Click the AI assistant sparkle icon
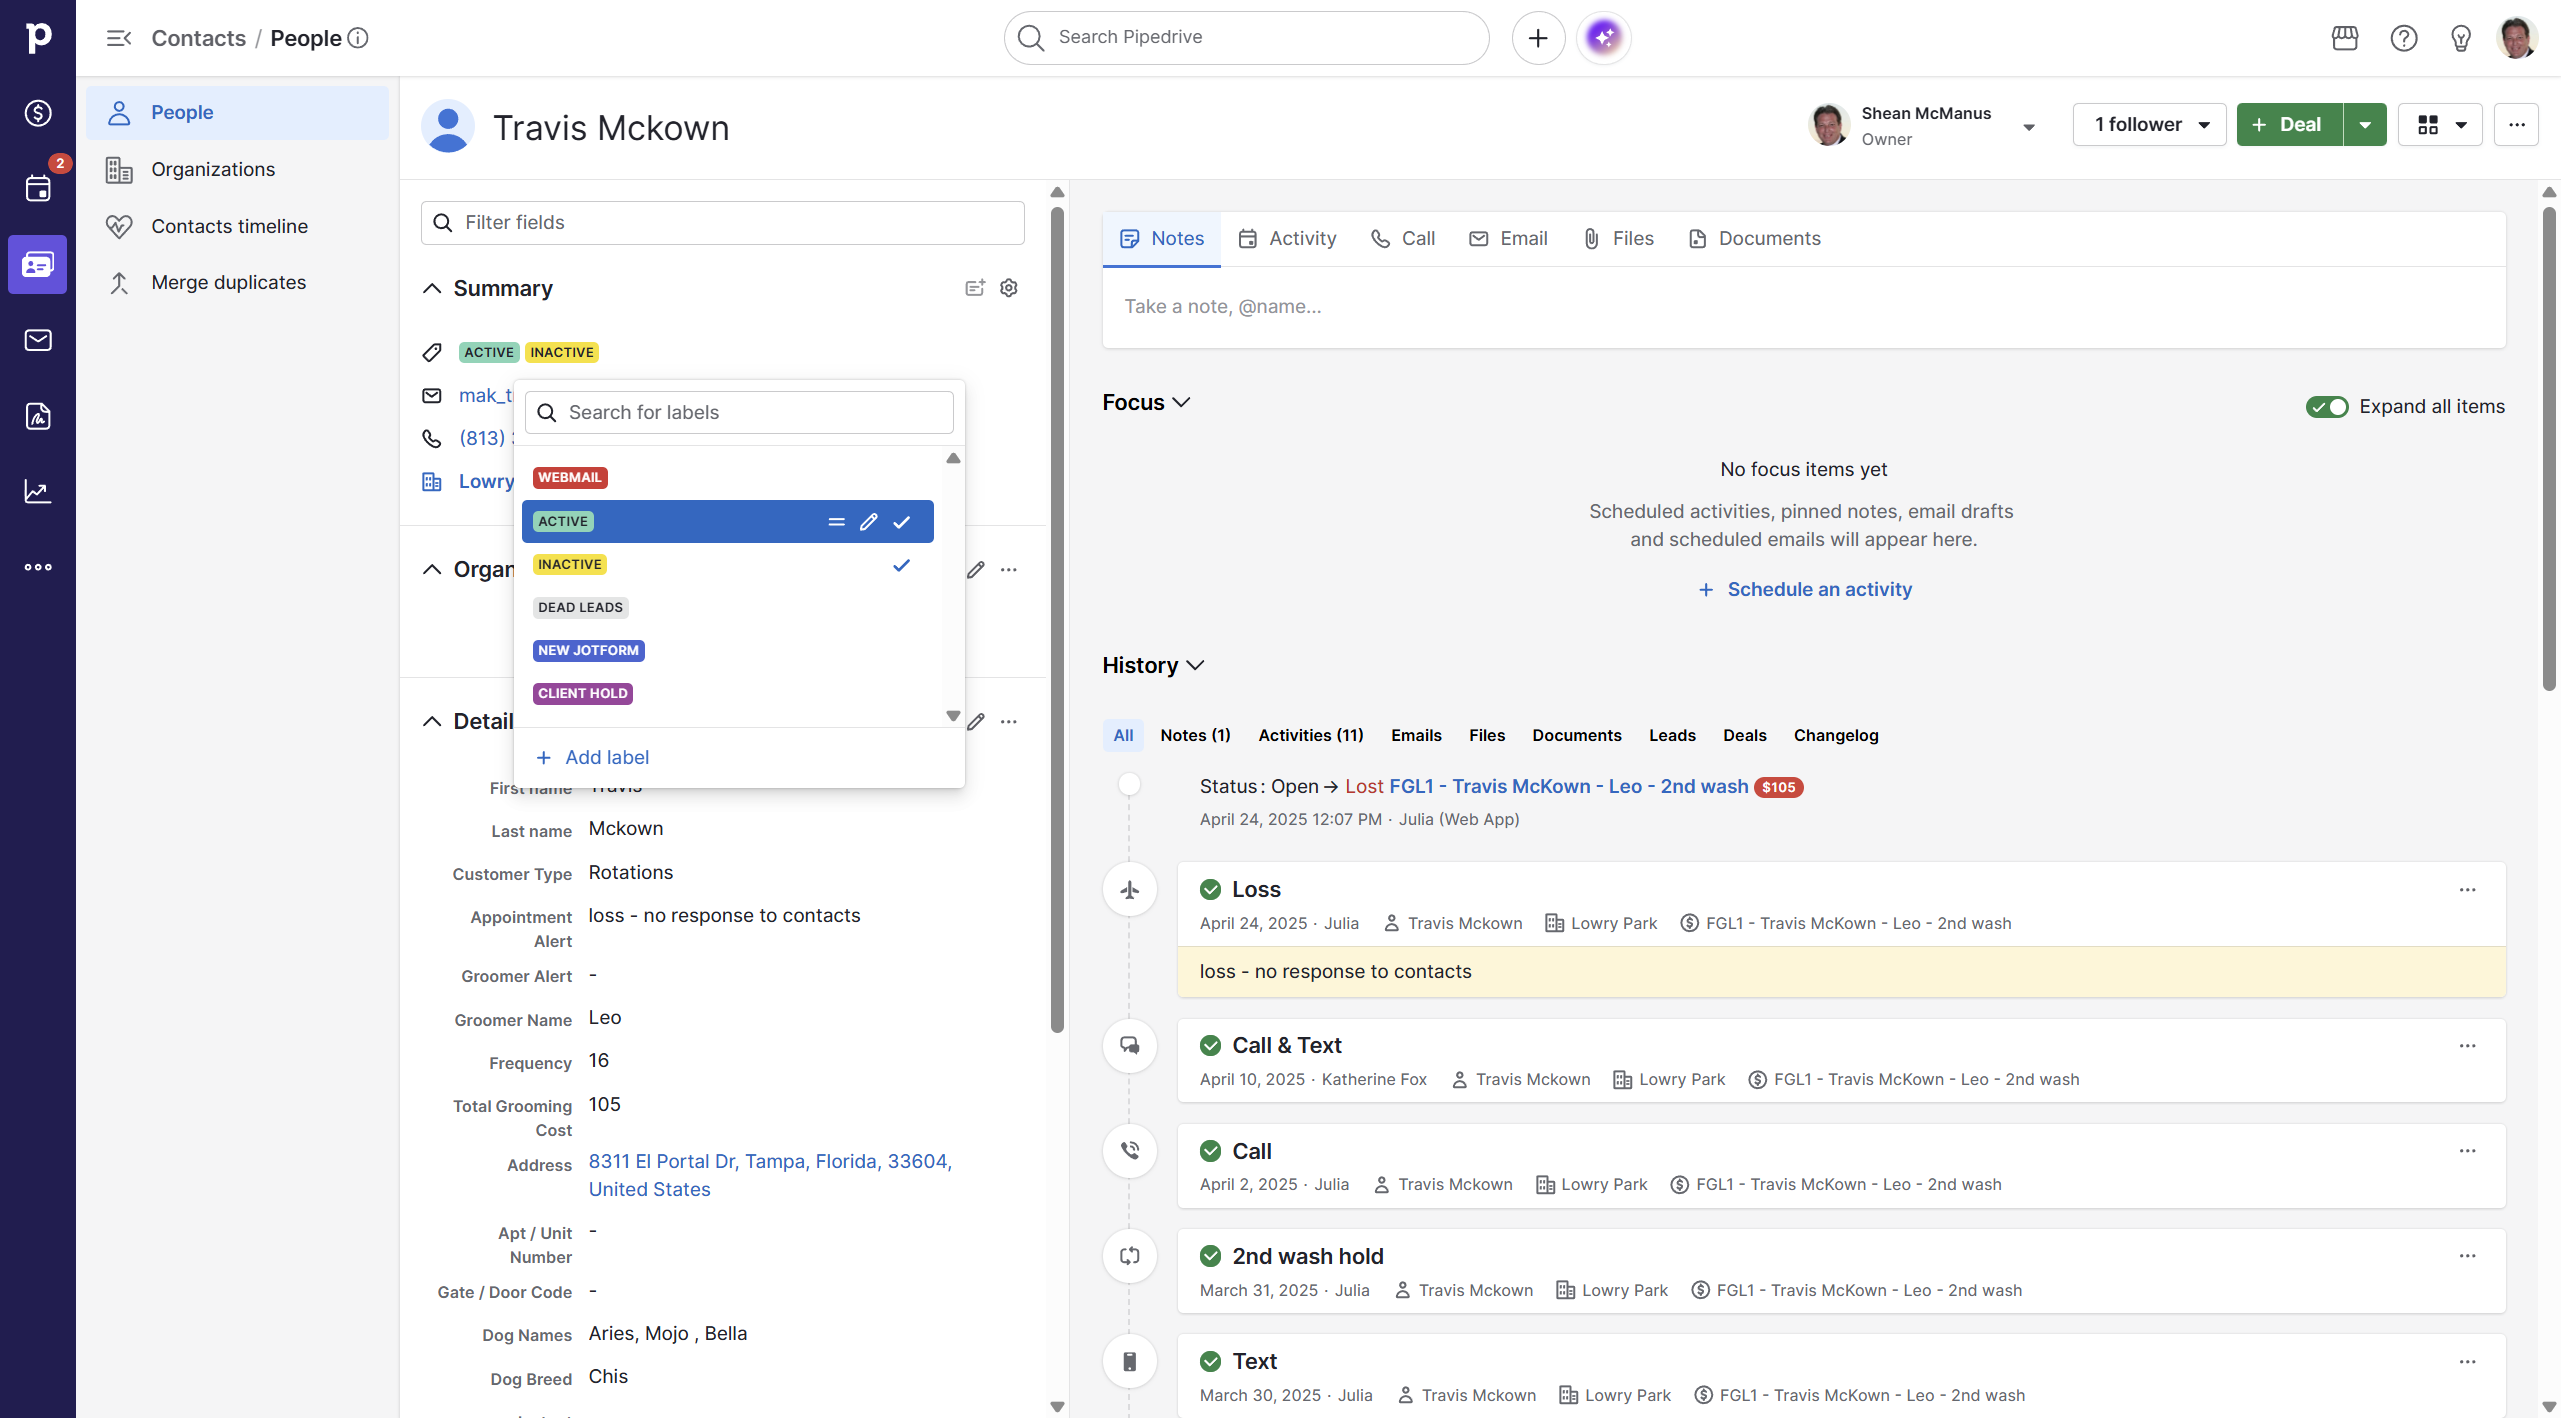2561x1418 pixels. (1603, 38)
